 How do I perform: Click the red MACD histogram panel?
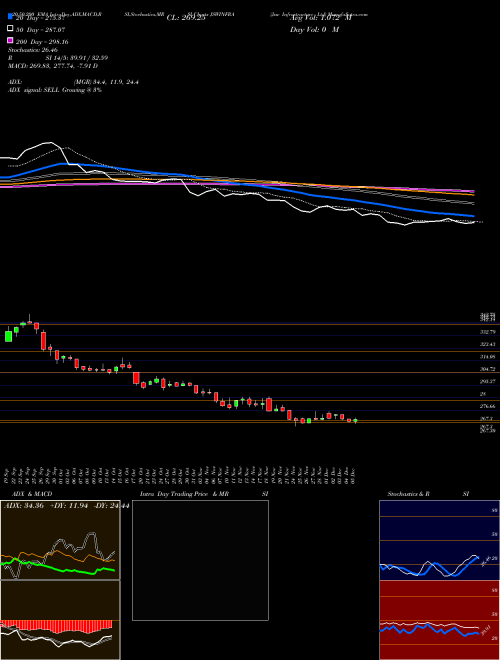click(60, 620)
